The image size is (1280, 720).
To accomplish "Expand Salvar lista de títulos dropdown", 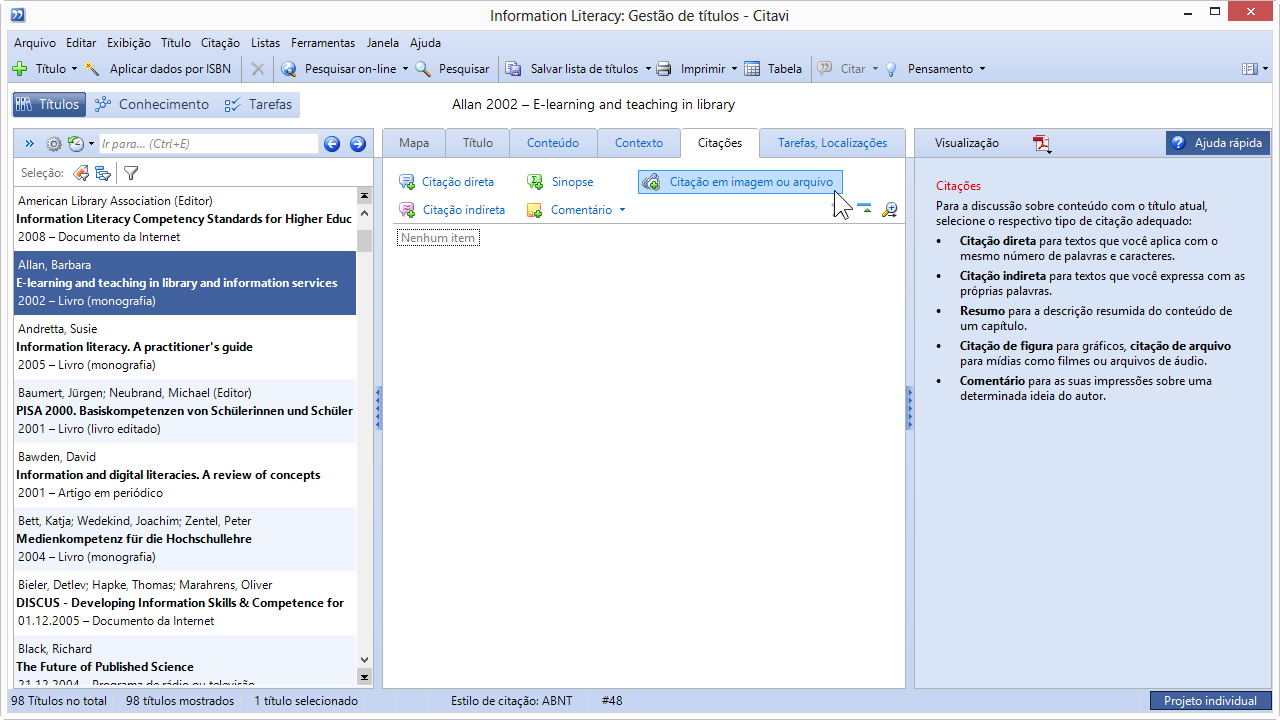I will click(x=647, y=69).
